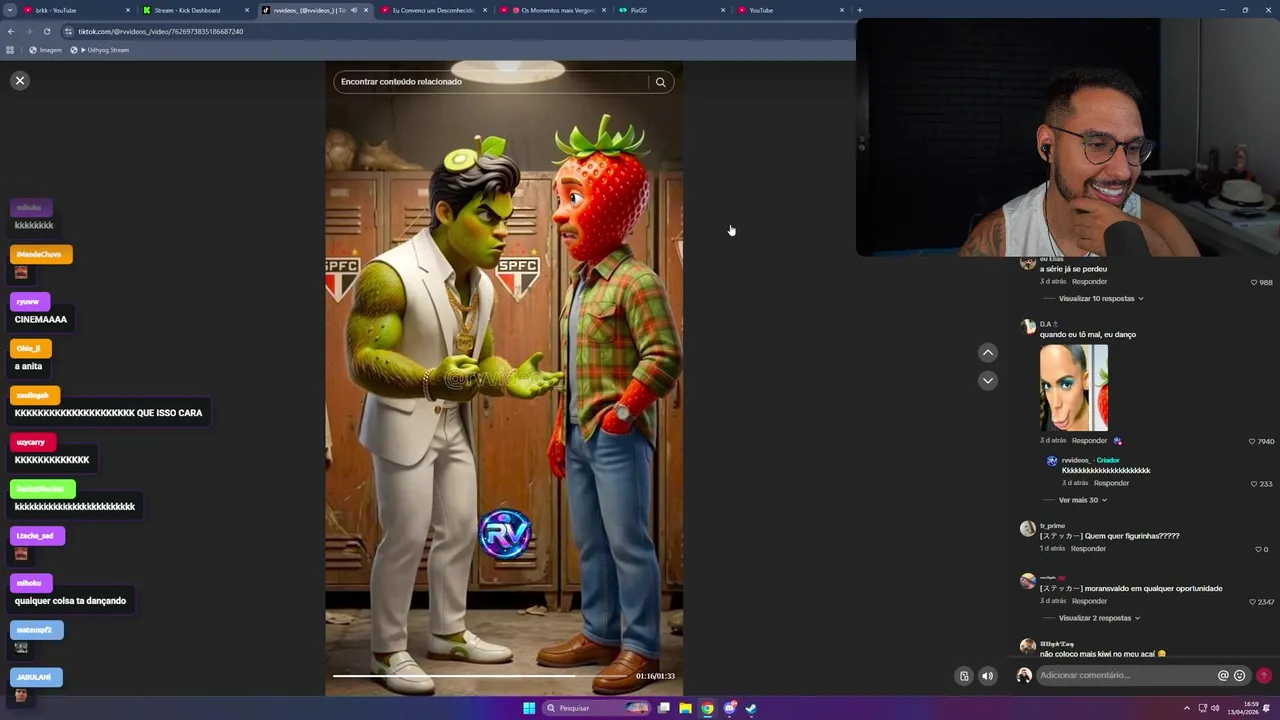Screen dimensions: 1280x720
Task: Go back with browser back arrow
Action: [x=11, y=31]
